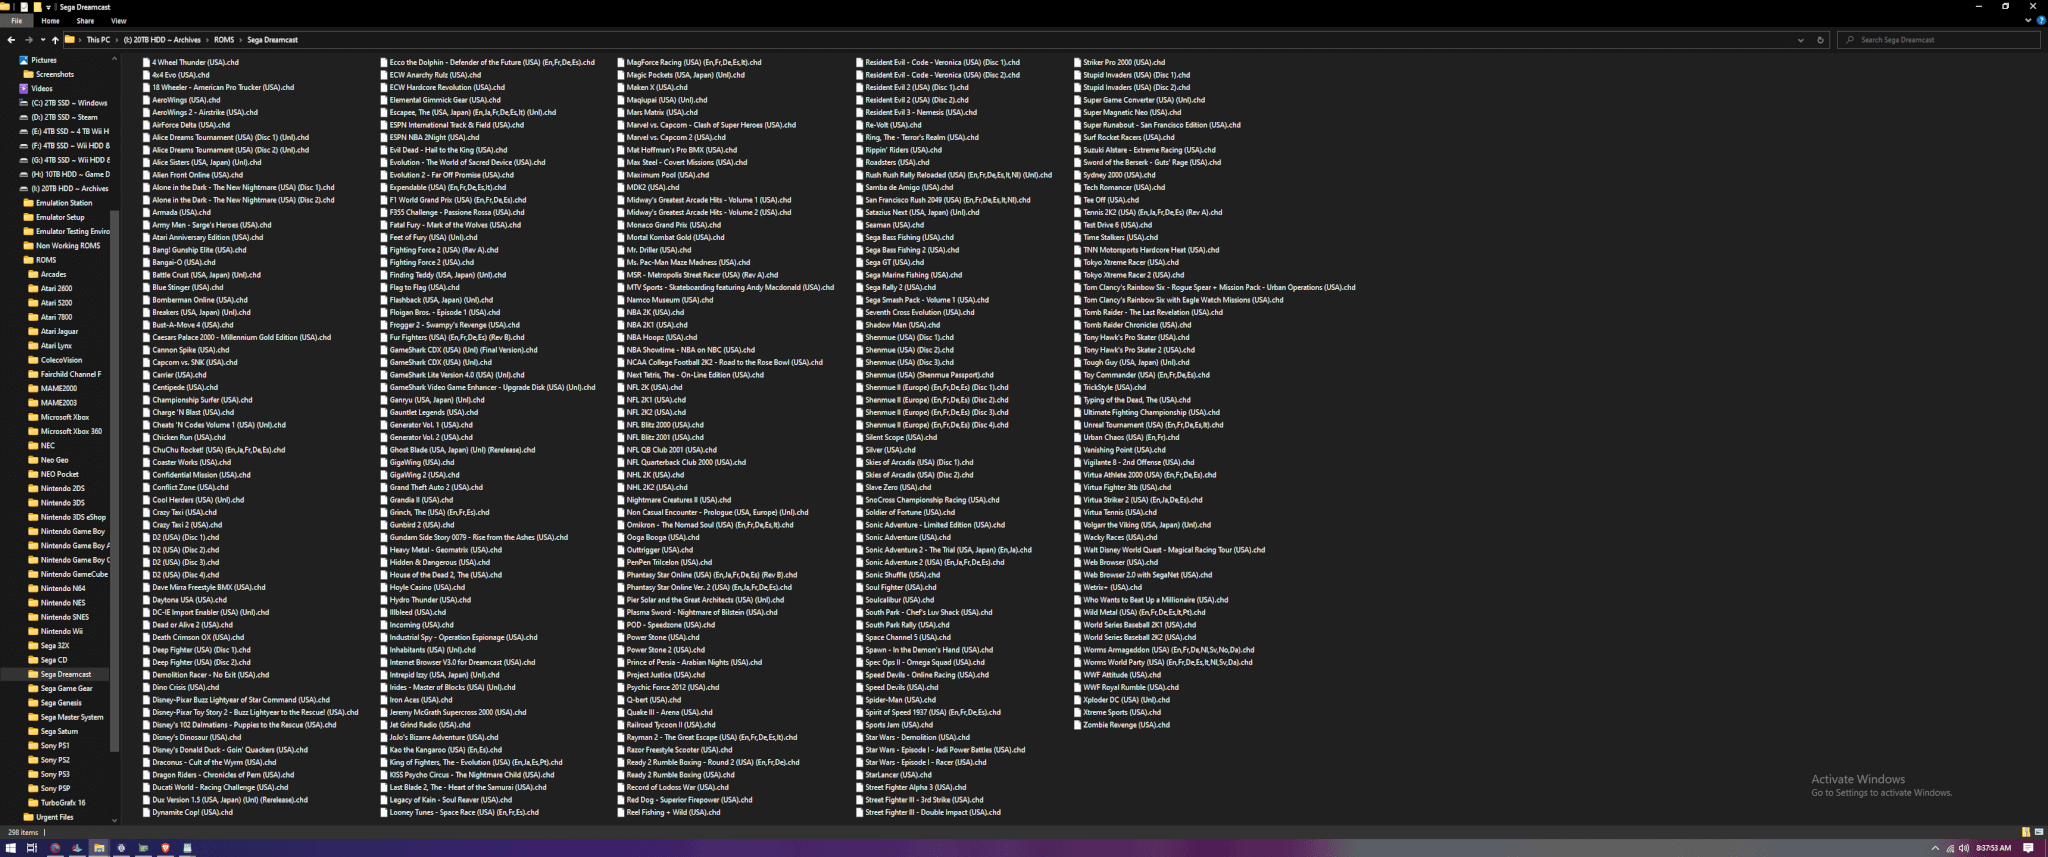This screenshot has height=857, width=2048.
Task: Select MagForce Racing file icon
Action: coord(621,62)
